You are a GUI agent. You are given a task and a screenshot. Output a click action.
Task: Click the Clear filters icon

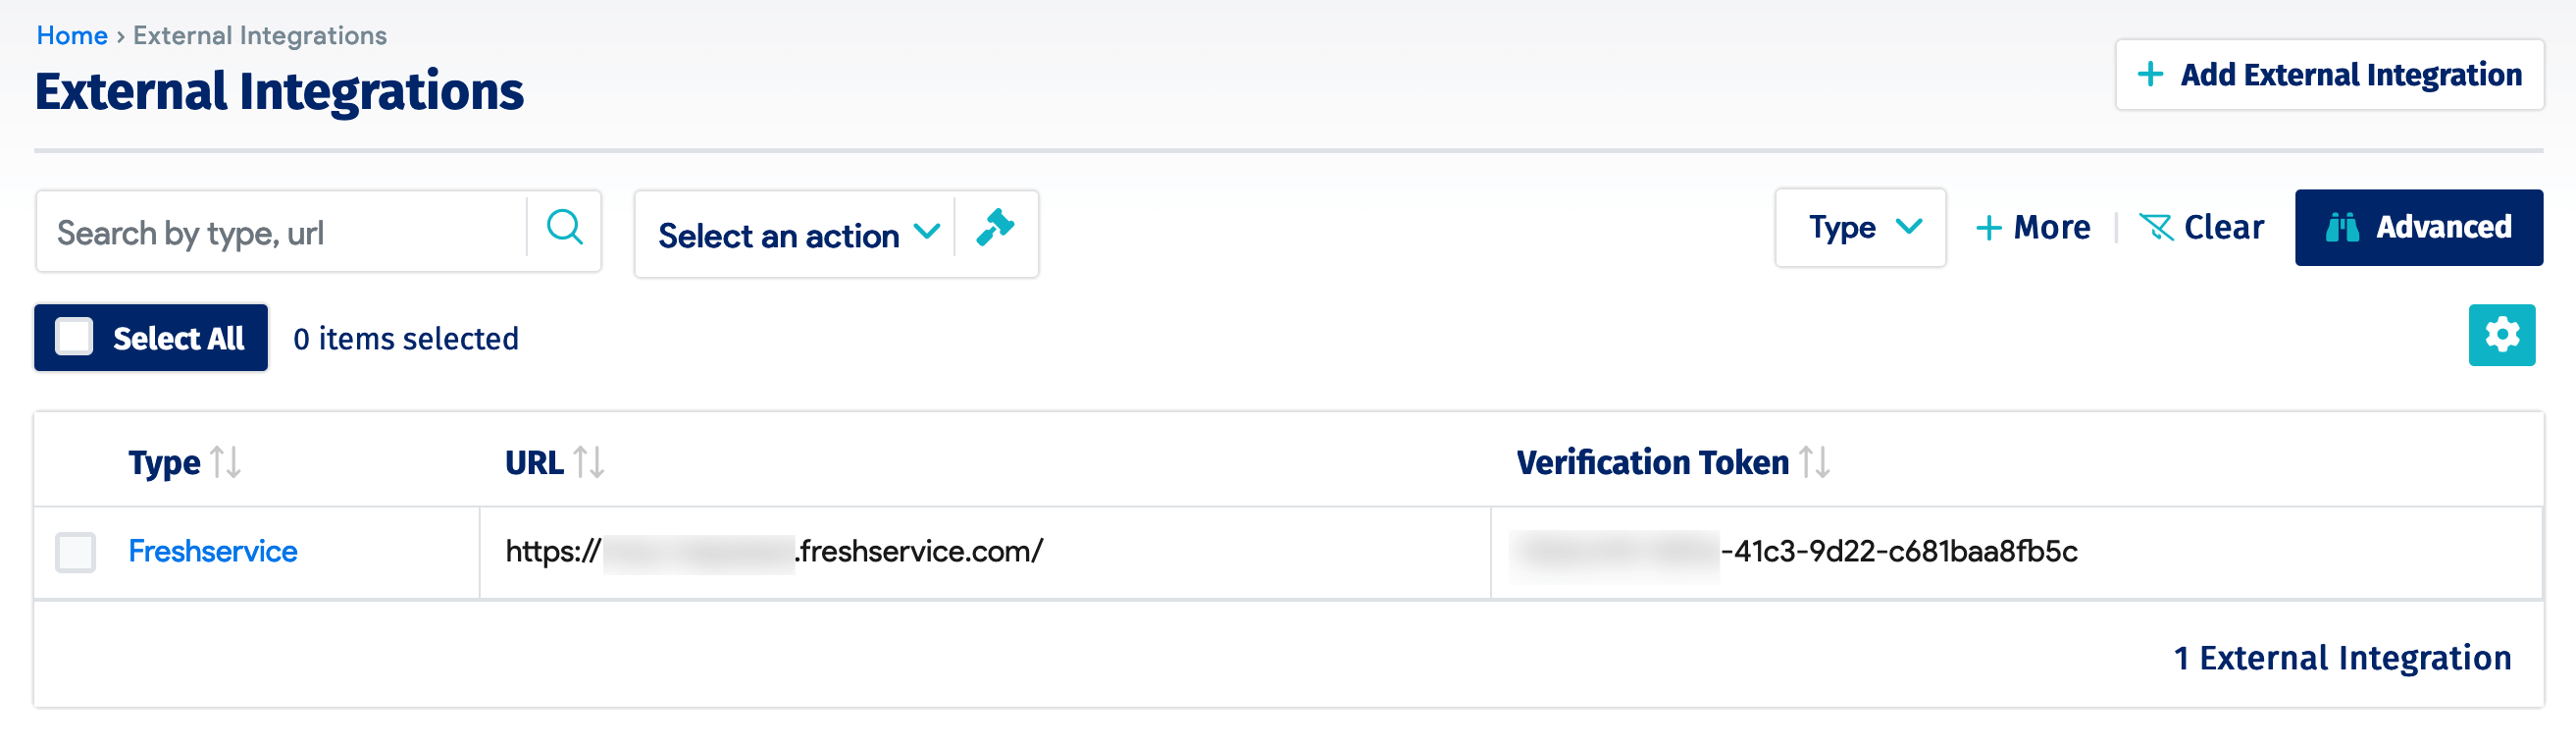coord(2158,227)
